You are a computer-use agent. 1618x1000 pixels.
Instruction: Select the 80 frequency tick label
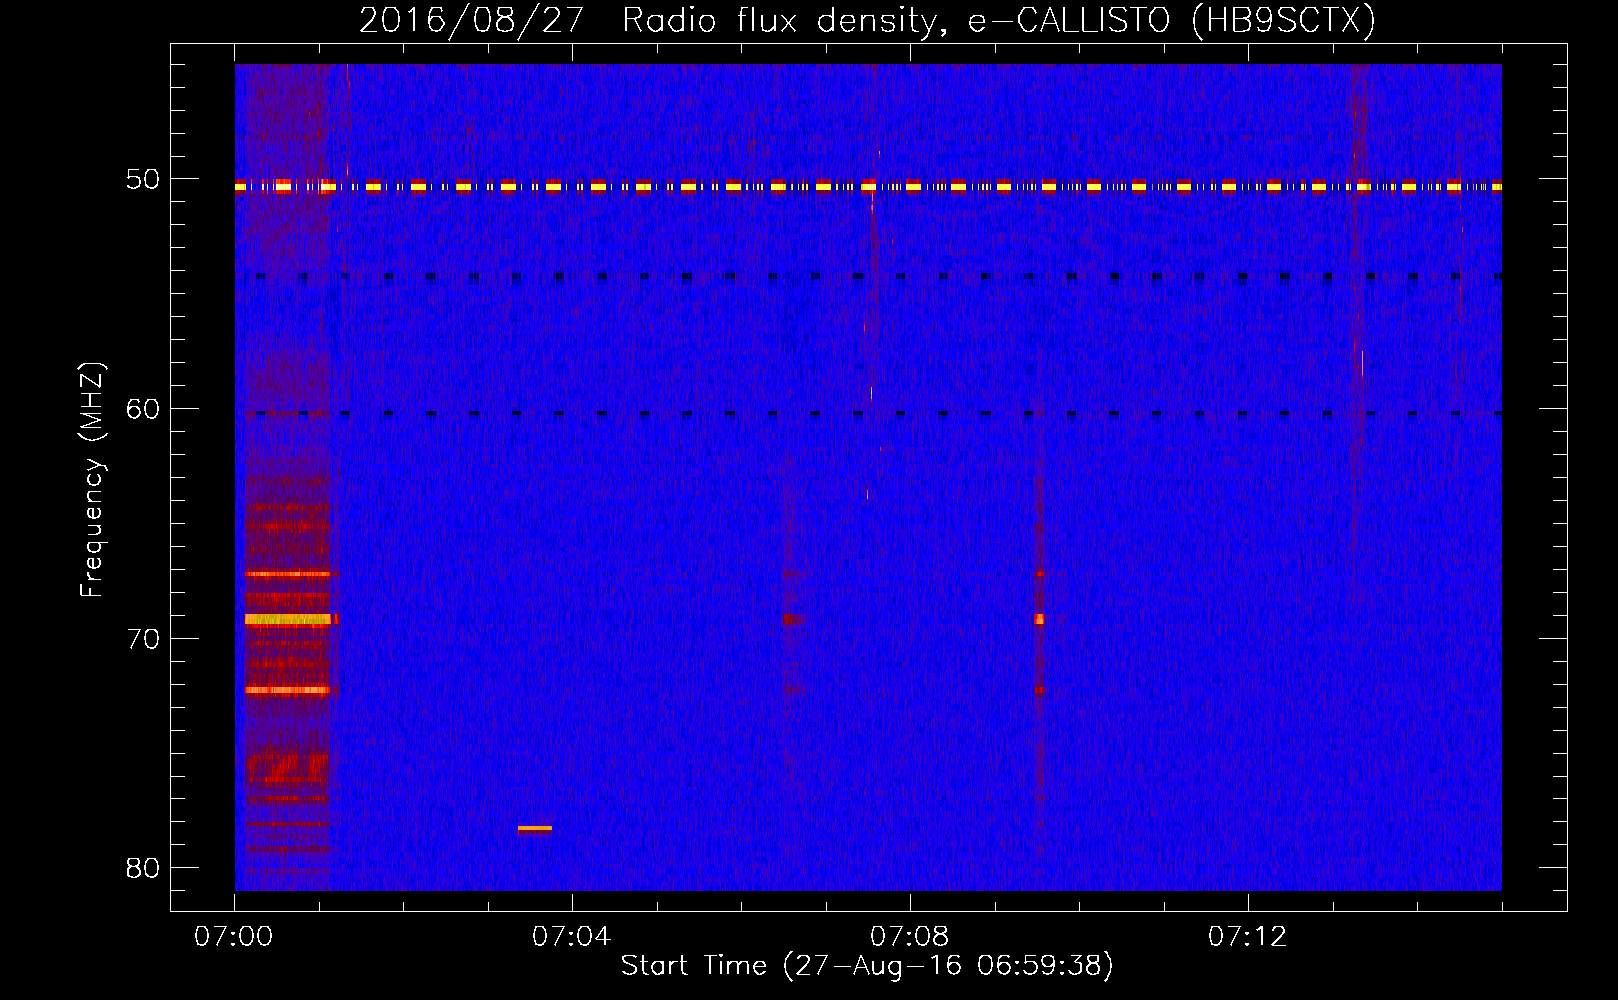[143, 868]
